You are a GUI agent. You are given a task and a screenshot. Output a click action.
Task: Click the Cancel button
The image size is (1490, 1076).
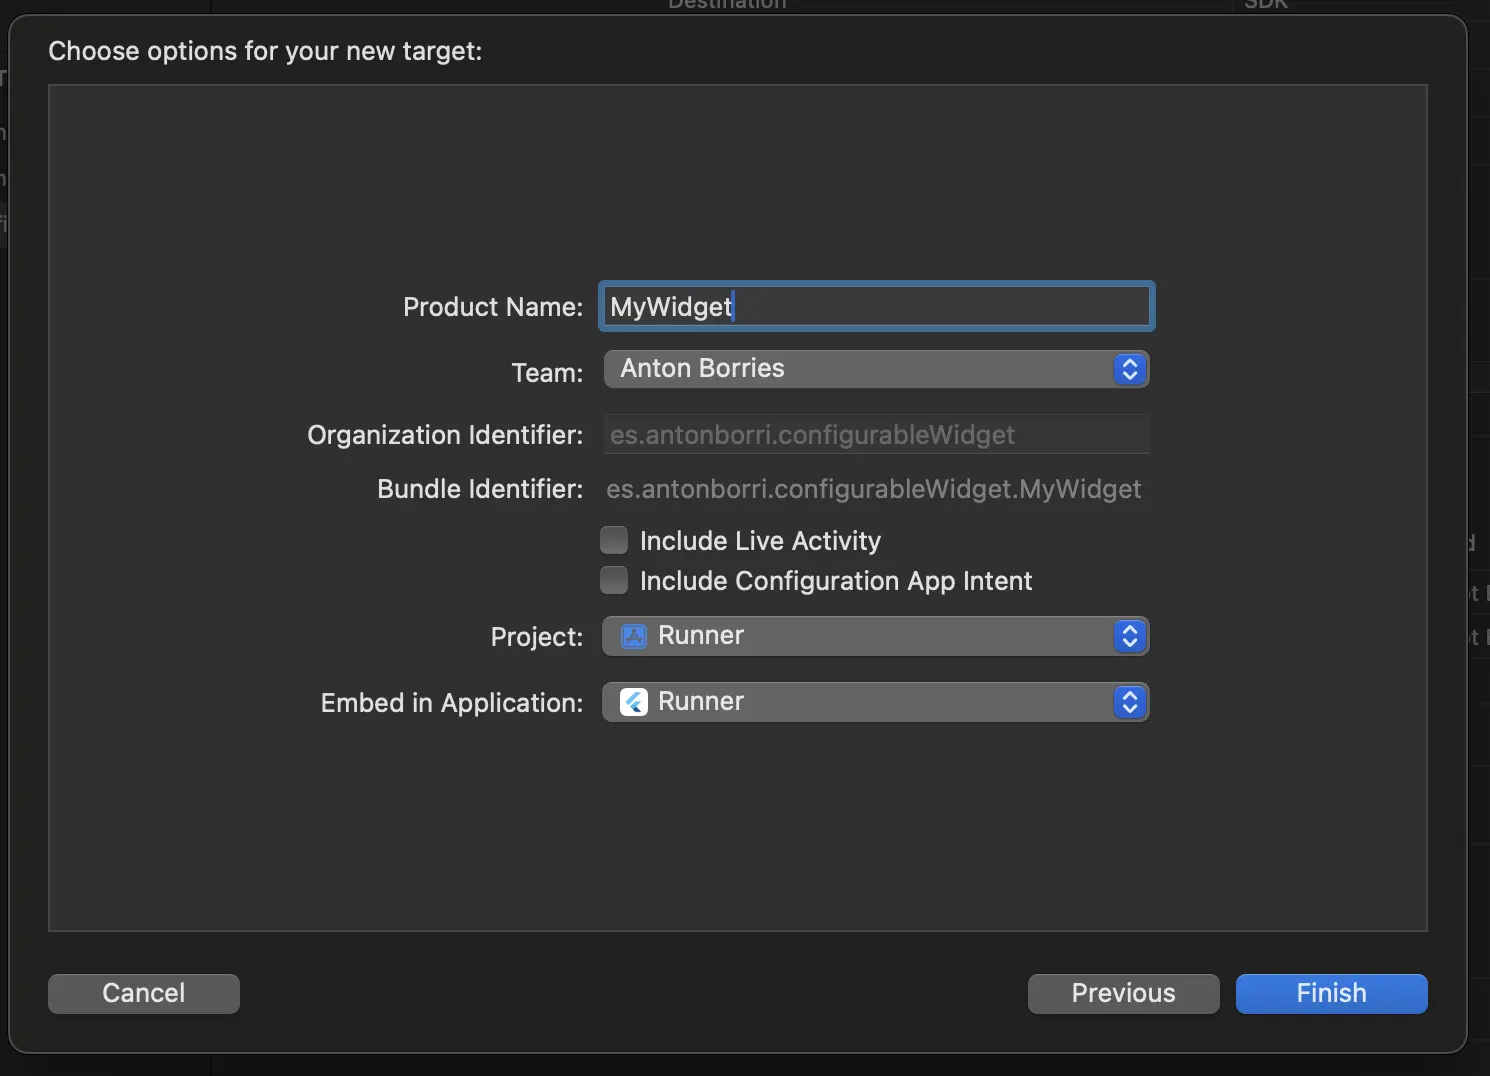click(144, 993)
